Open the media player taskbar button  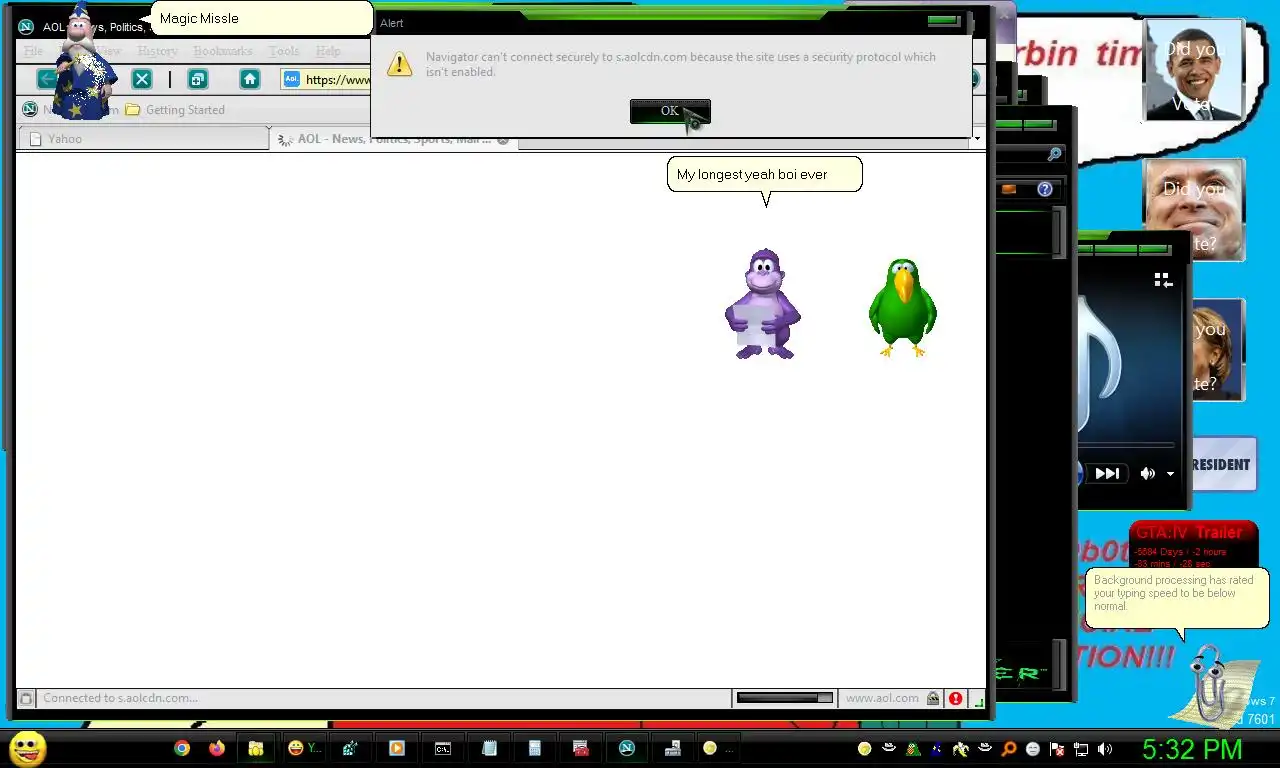(x=397, y=748)
